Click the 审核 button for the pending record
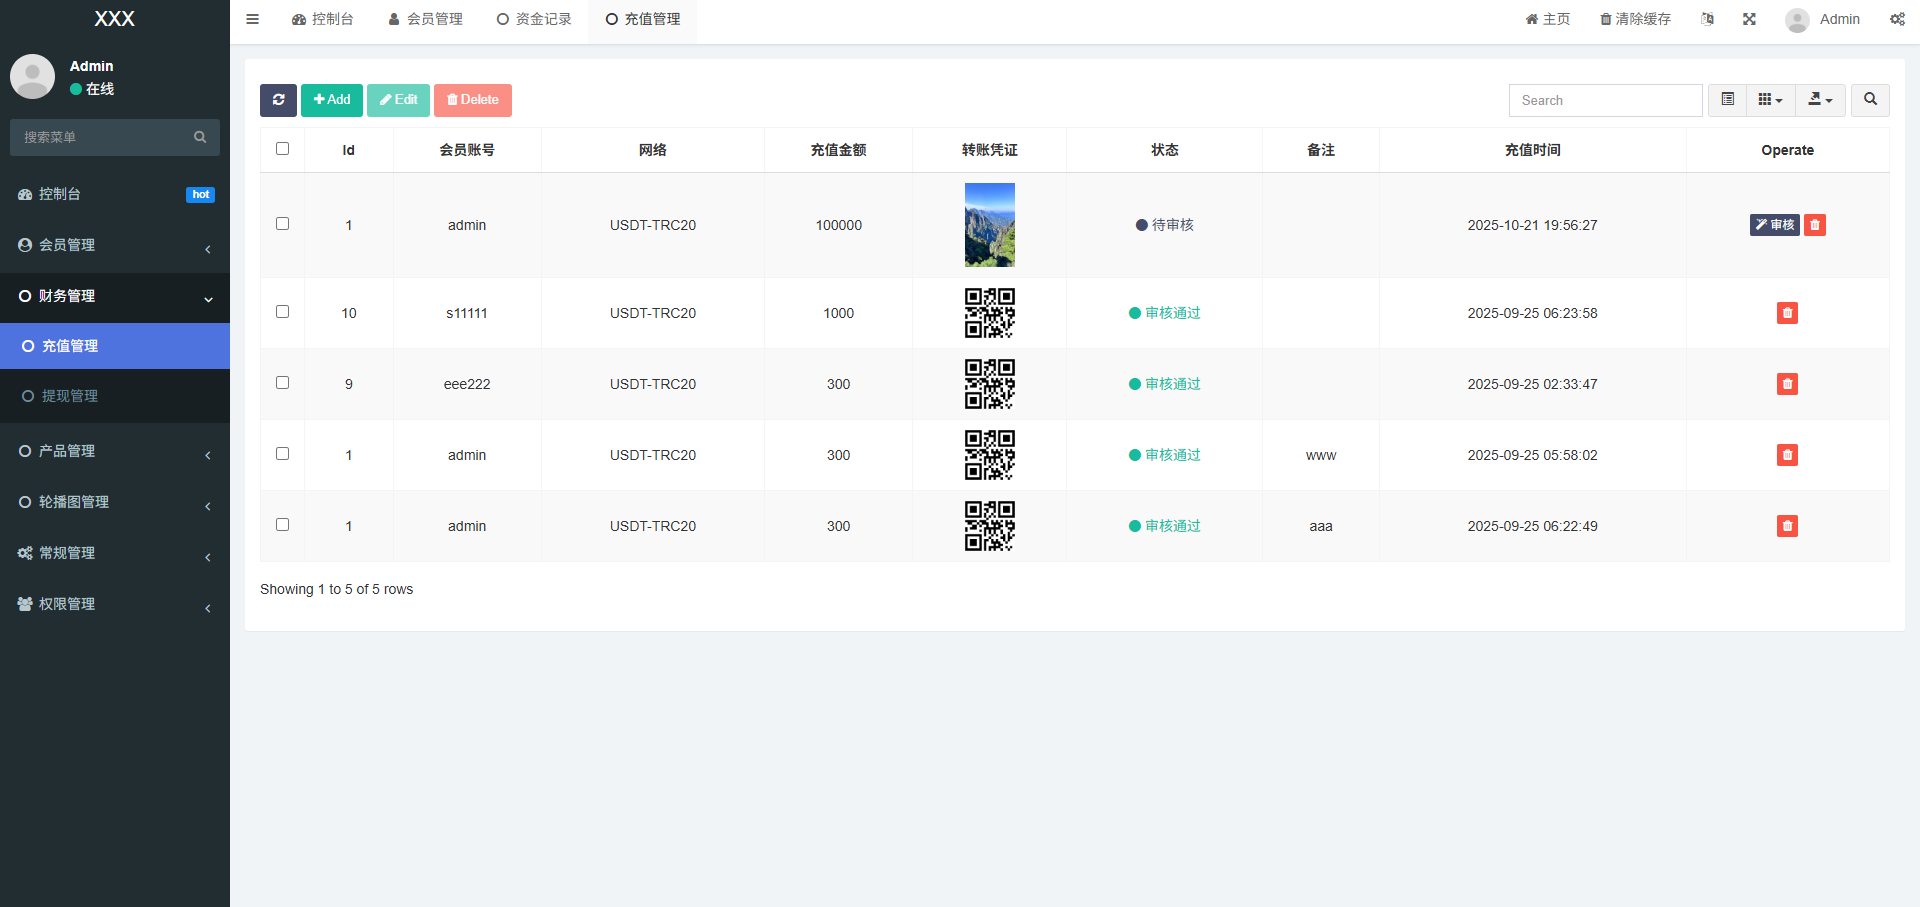This screenshot has height=907, width=1920. click(1774, 225)
